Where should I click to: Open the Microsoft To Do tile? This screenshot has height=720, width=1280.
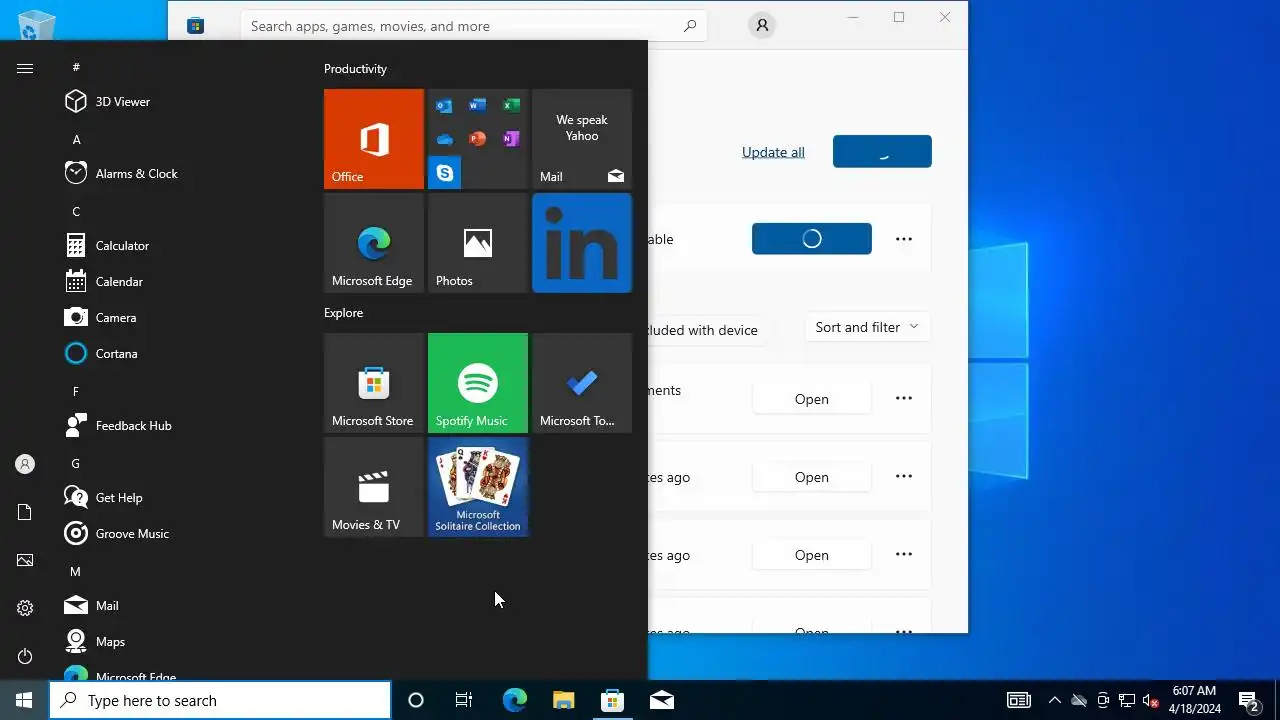coord(582,383)
